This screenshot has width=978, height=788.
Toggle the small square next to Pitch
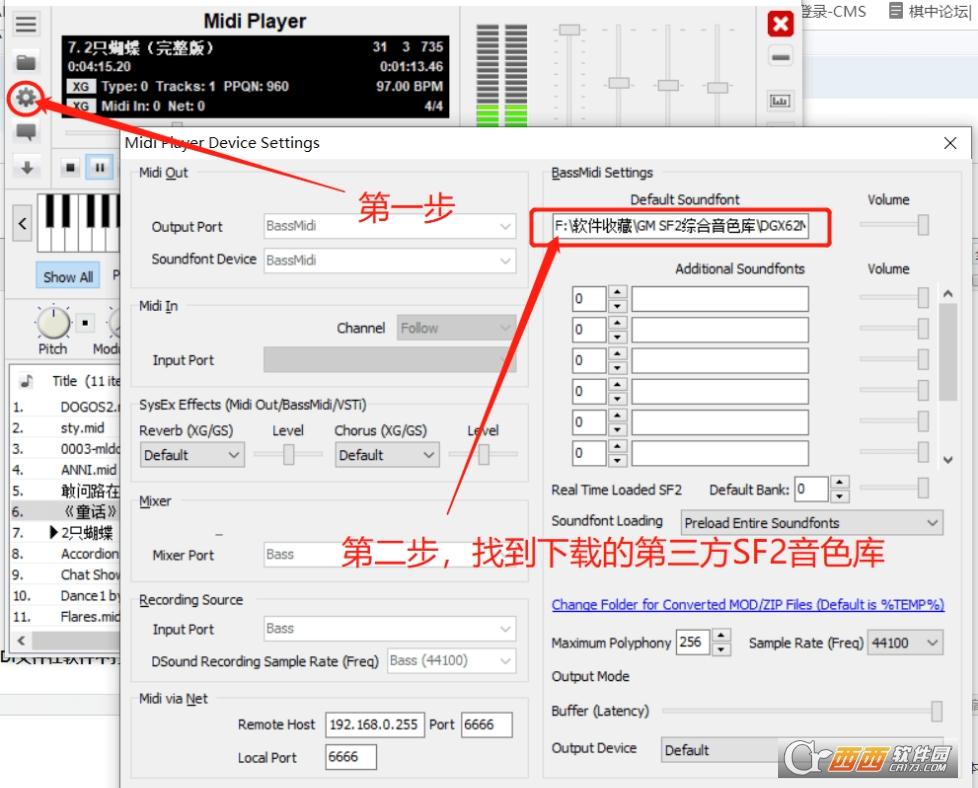pyautogui.click(x=85, y=323)
